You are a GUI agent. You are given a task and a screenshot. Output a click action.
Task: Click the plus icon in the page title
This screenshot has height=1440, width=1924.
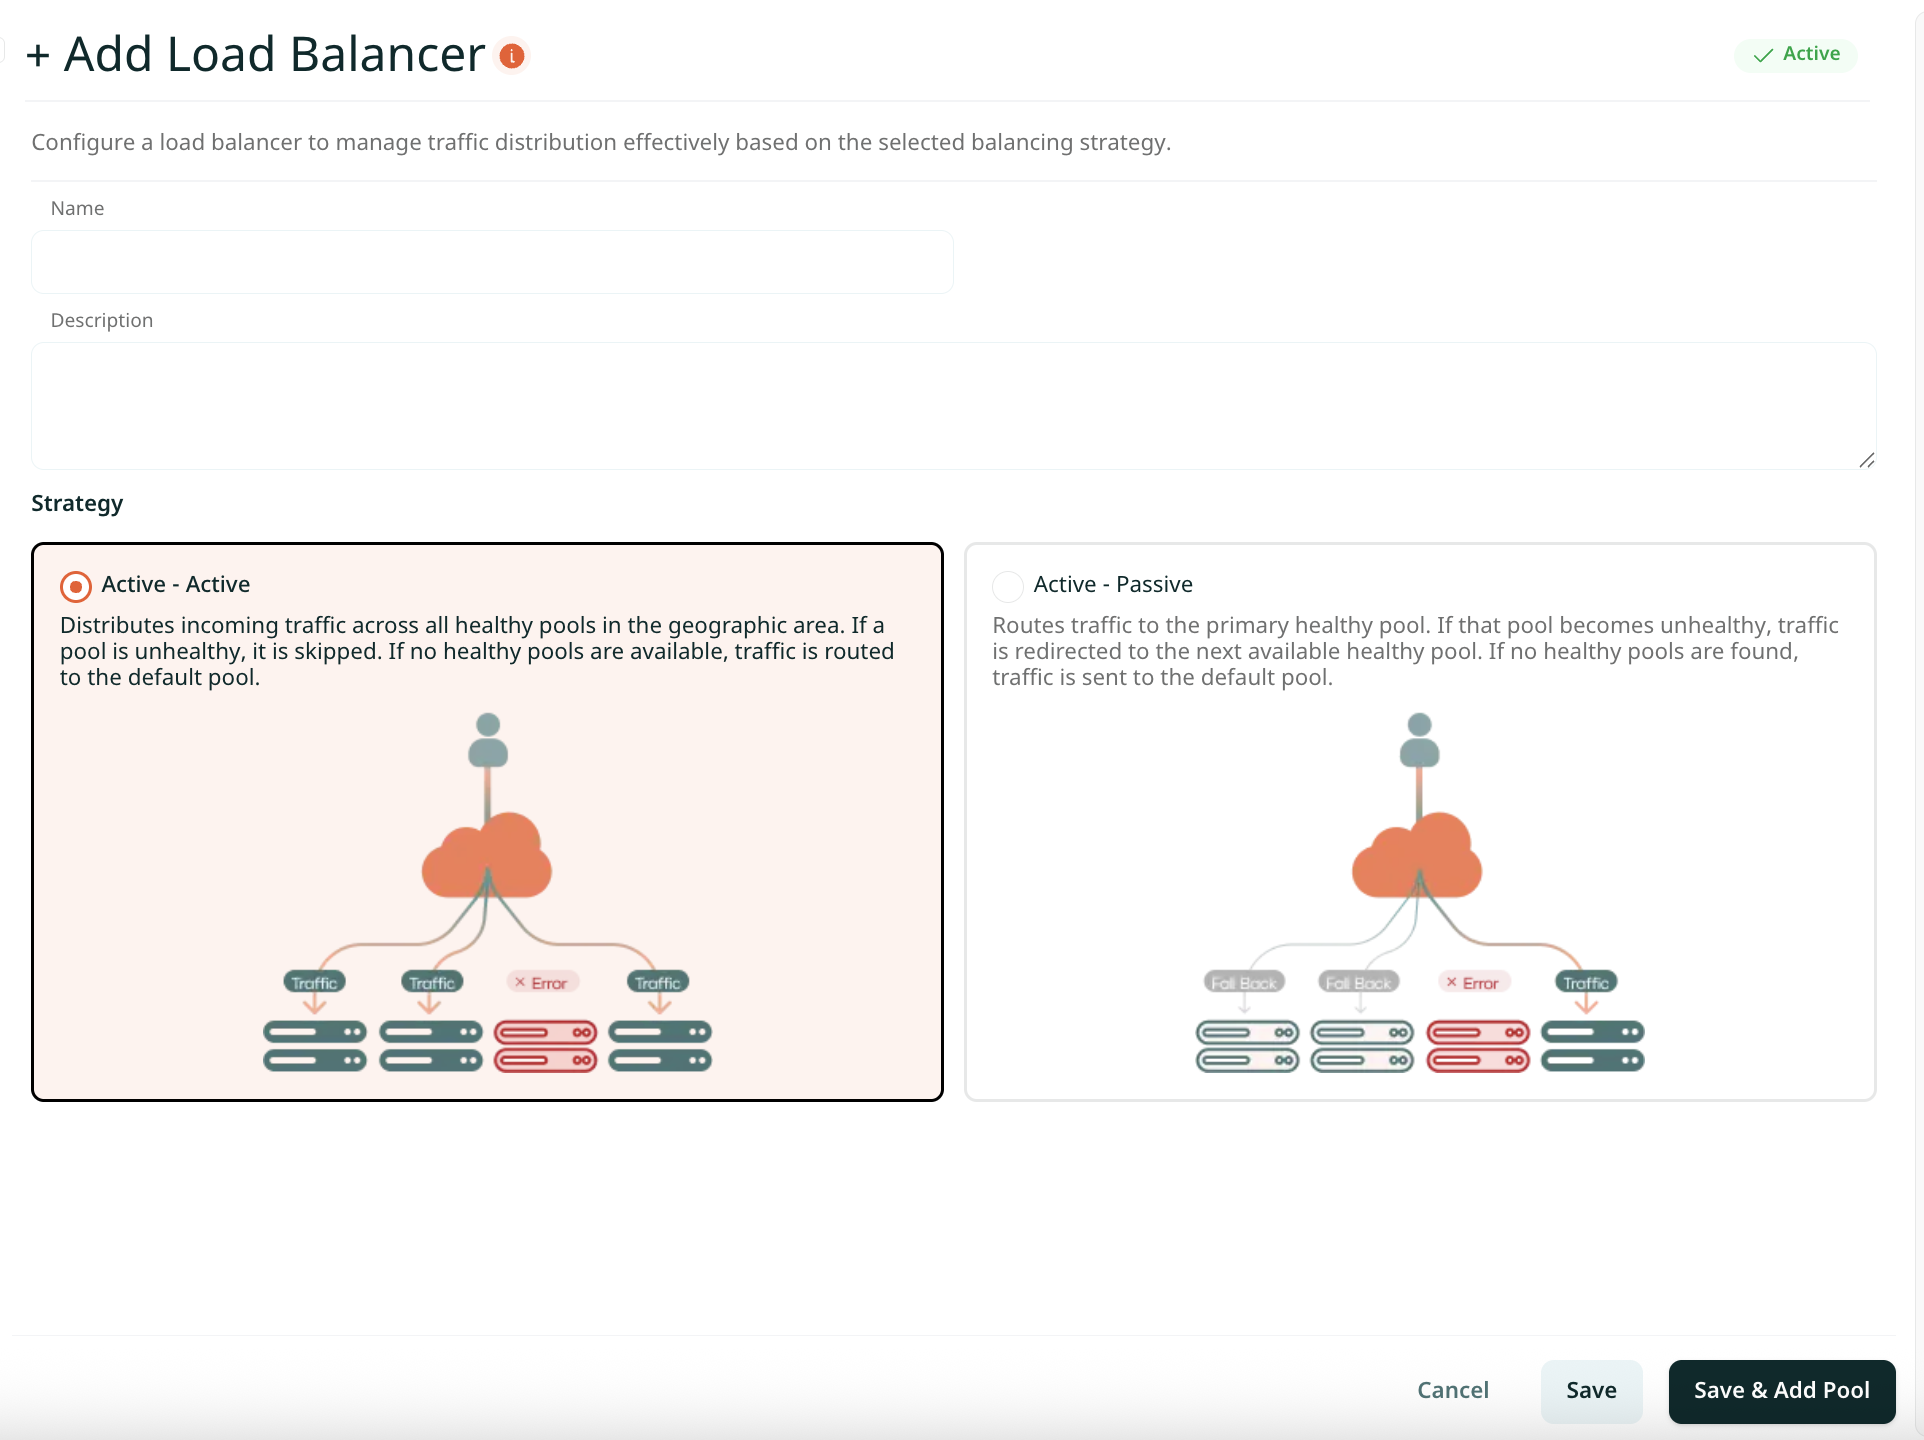39,55
